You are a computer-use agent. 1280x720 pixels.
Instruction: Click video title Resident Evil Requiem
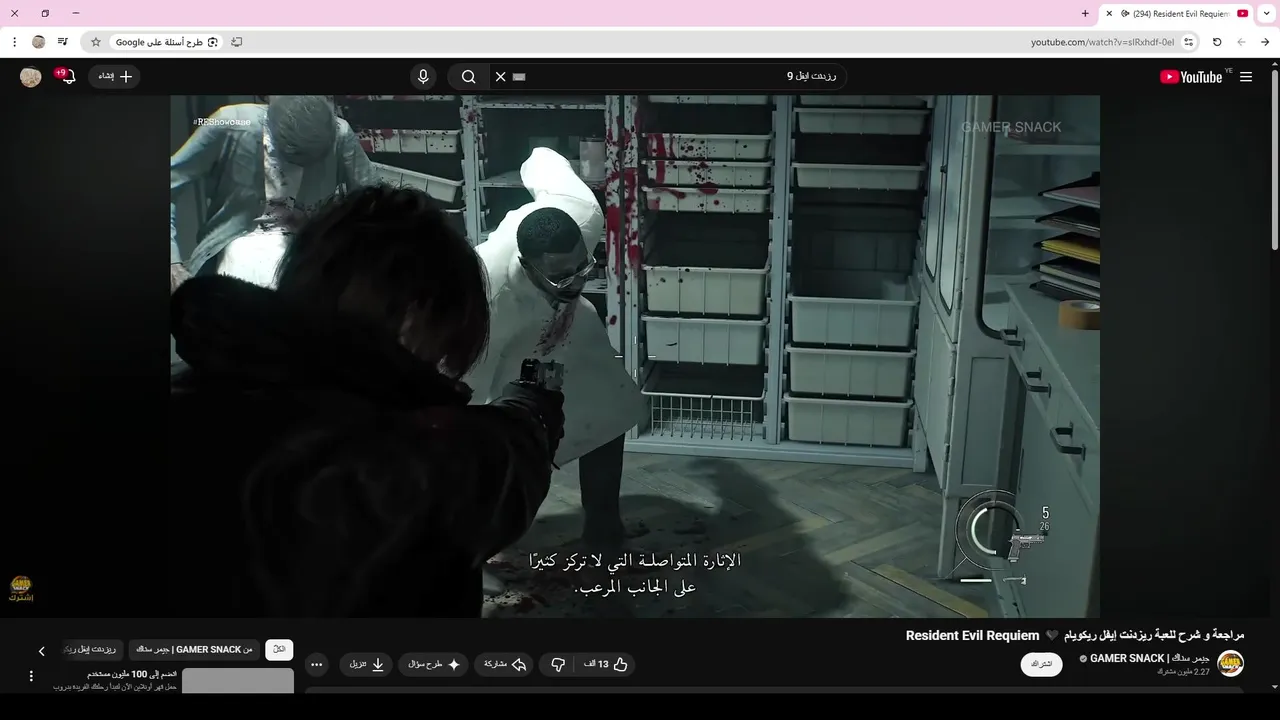[x=1075, y=635]
